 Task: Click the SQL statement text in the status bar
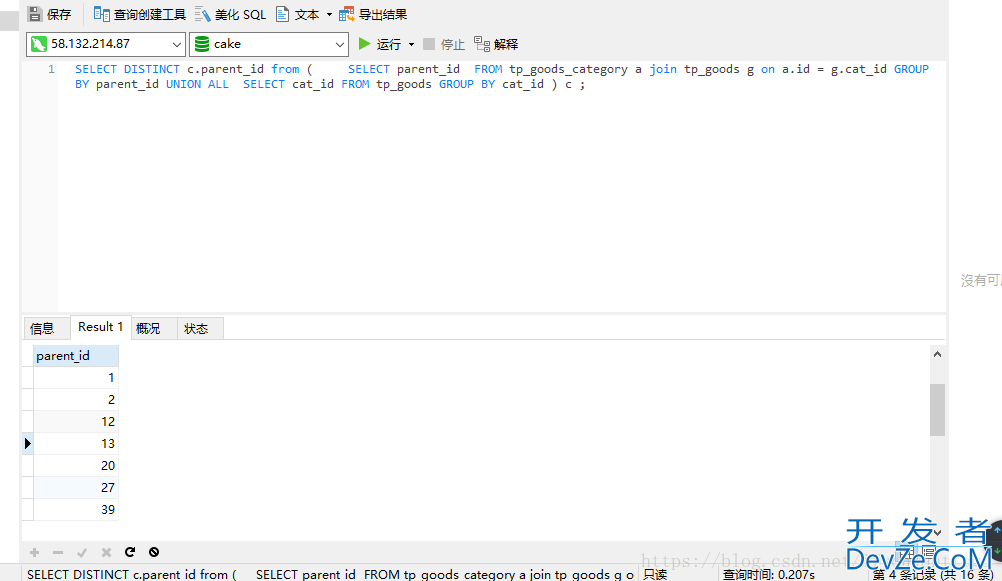pyautogui.click(x=330, y=575)
